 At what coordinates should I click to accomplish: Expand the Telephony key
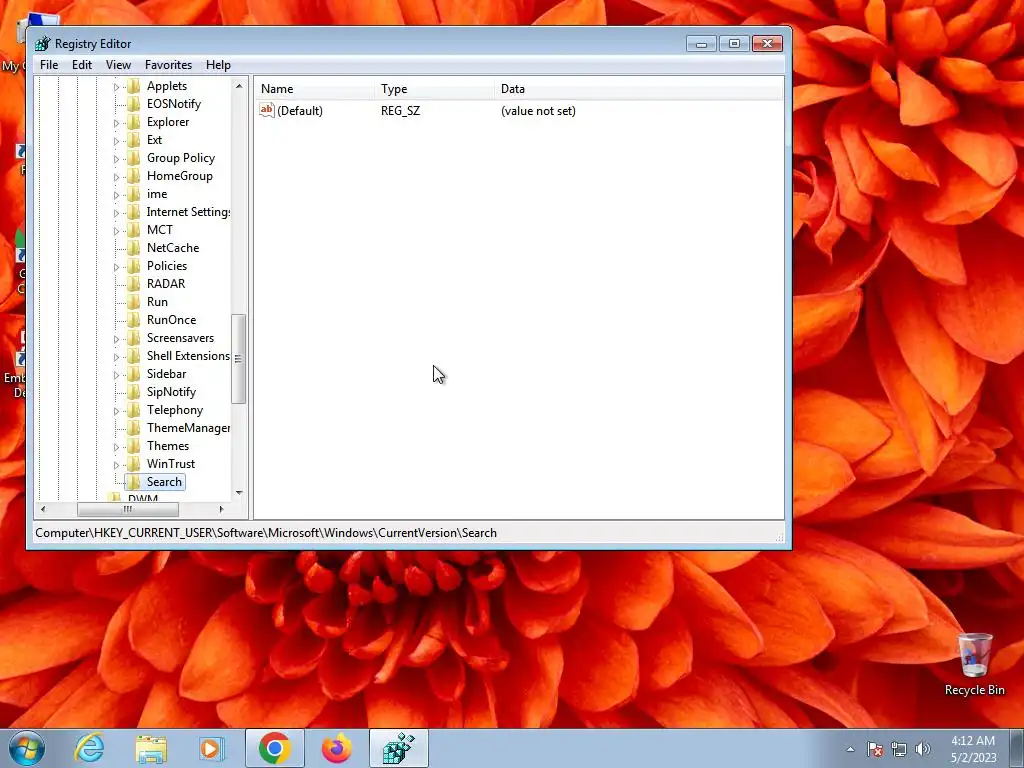pos(116,411)
